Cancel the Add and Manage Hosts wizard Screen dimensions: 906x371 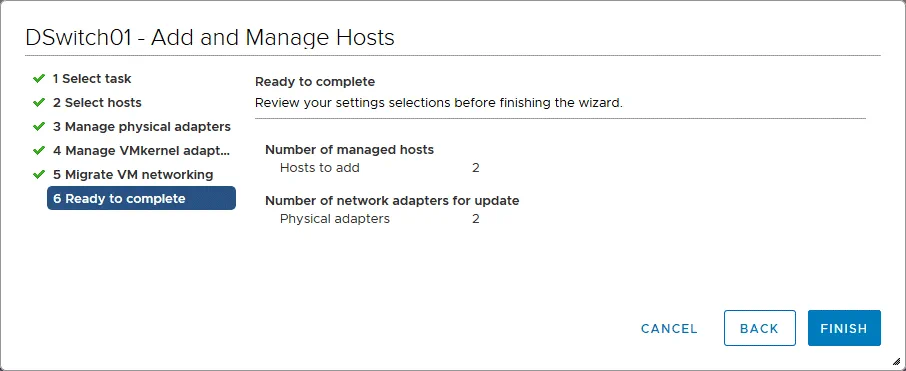pyautogui.click(x=669, y=329)
